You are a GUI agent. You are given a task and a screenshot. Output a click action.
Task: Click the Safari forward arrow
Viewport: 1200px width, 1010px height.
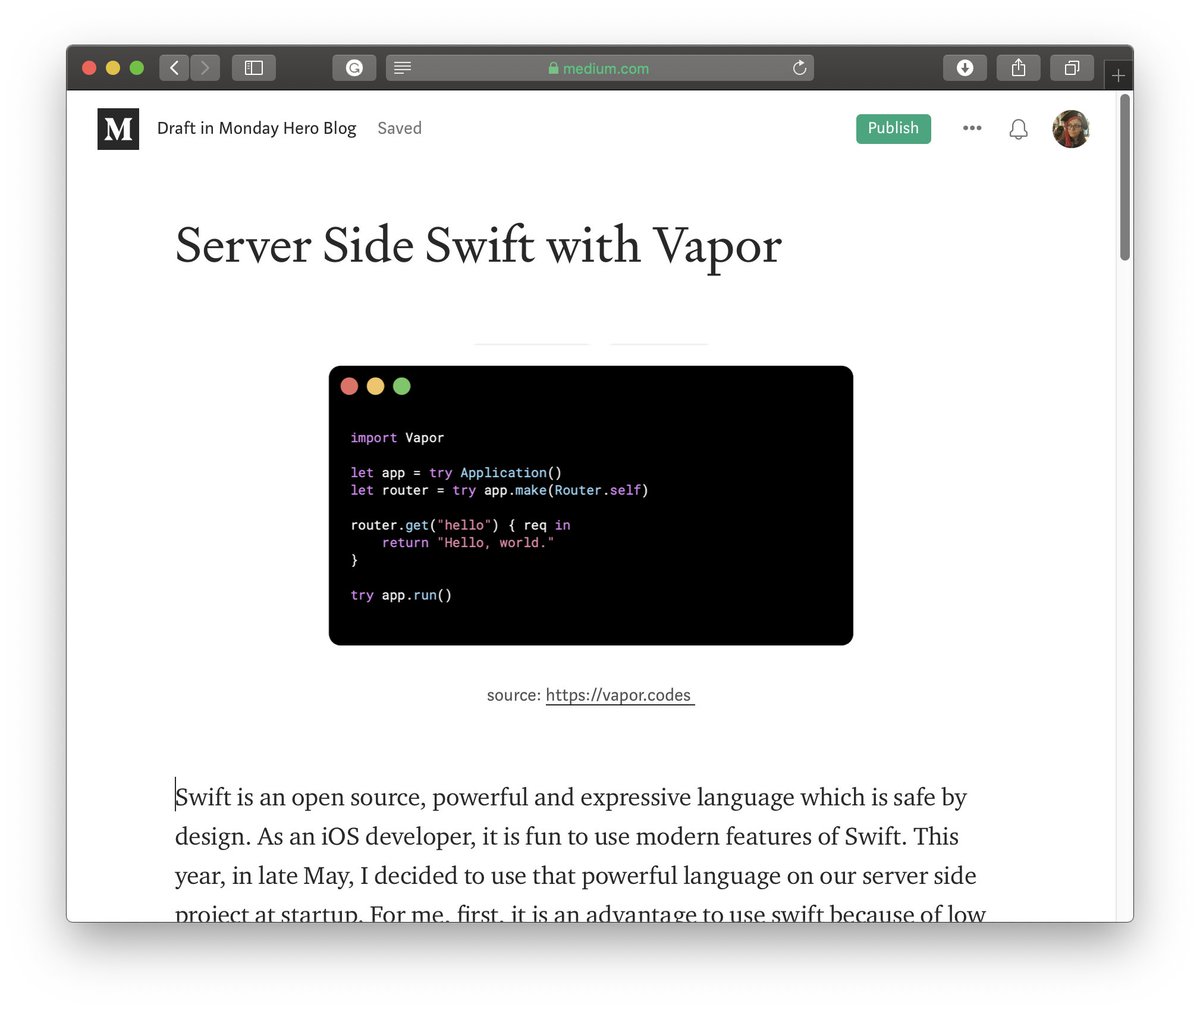click(x=205, y=68)
